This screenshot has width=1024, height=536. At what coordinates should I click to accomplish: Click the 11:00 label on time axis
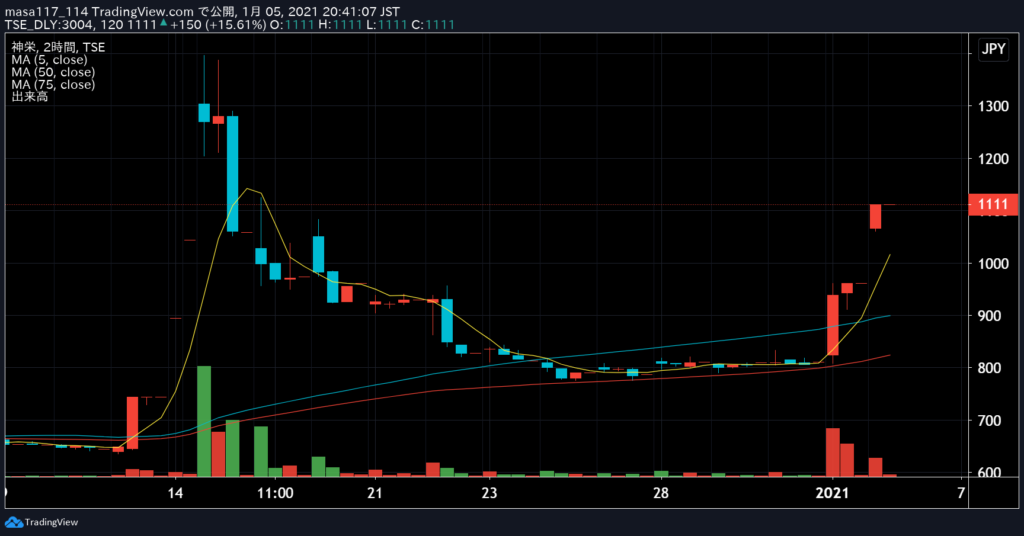point(275,493)
